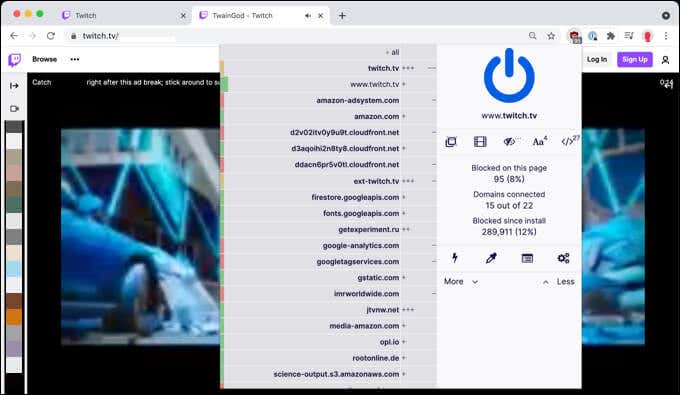Collapse panel using Less chevron
Viewport: 680px width, 395px height.
tap(559, 281)
